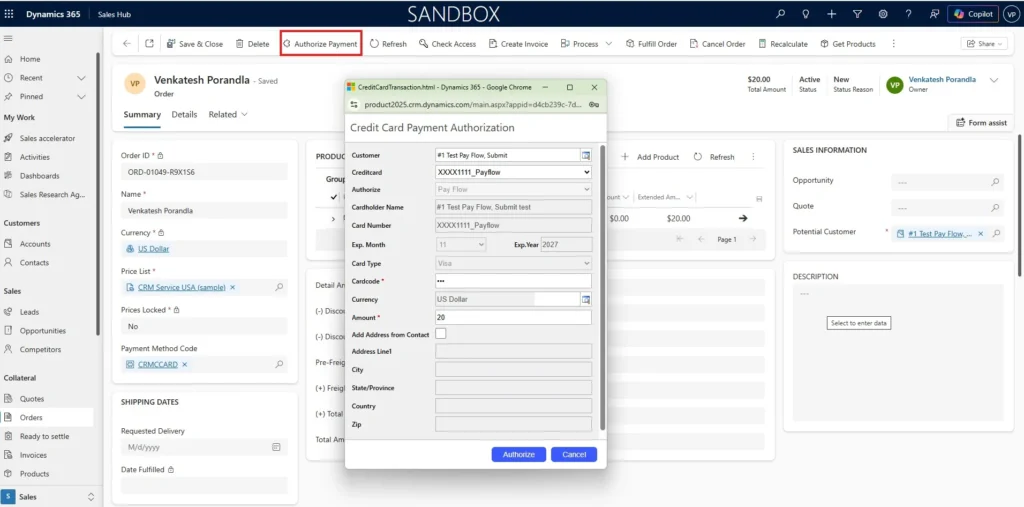Expand header fields chevron beside Owner
The width and height of the screenshot is (1024, 507).
(x=994, y=80)
